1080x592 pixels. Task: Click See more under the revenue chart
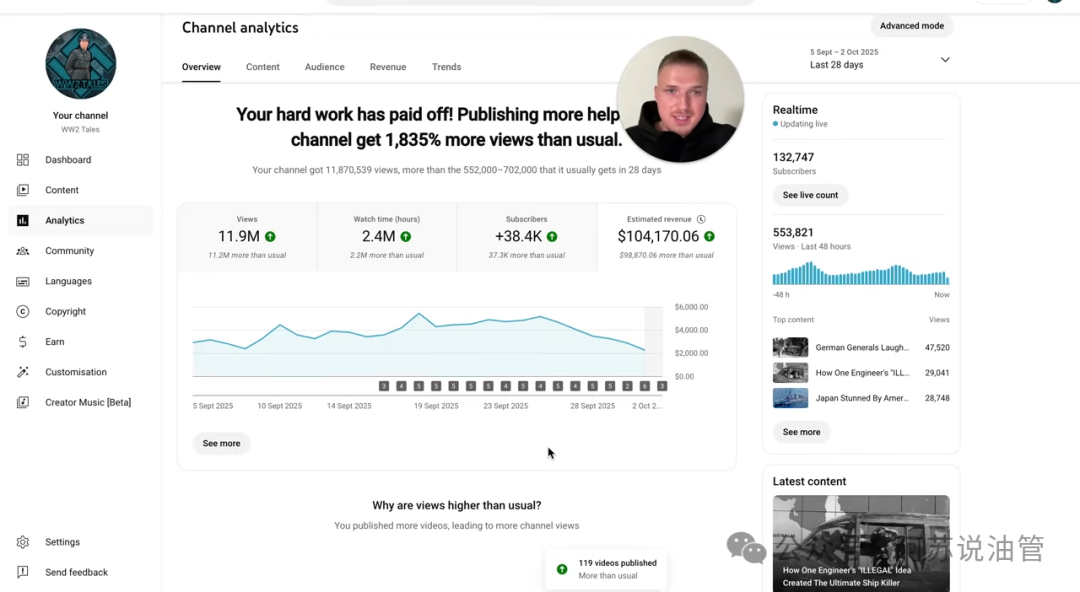[x=221, y=443]
